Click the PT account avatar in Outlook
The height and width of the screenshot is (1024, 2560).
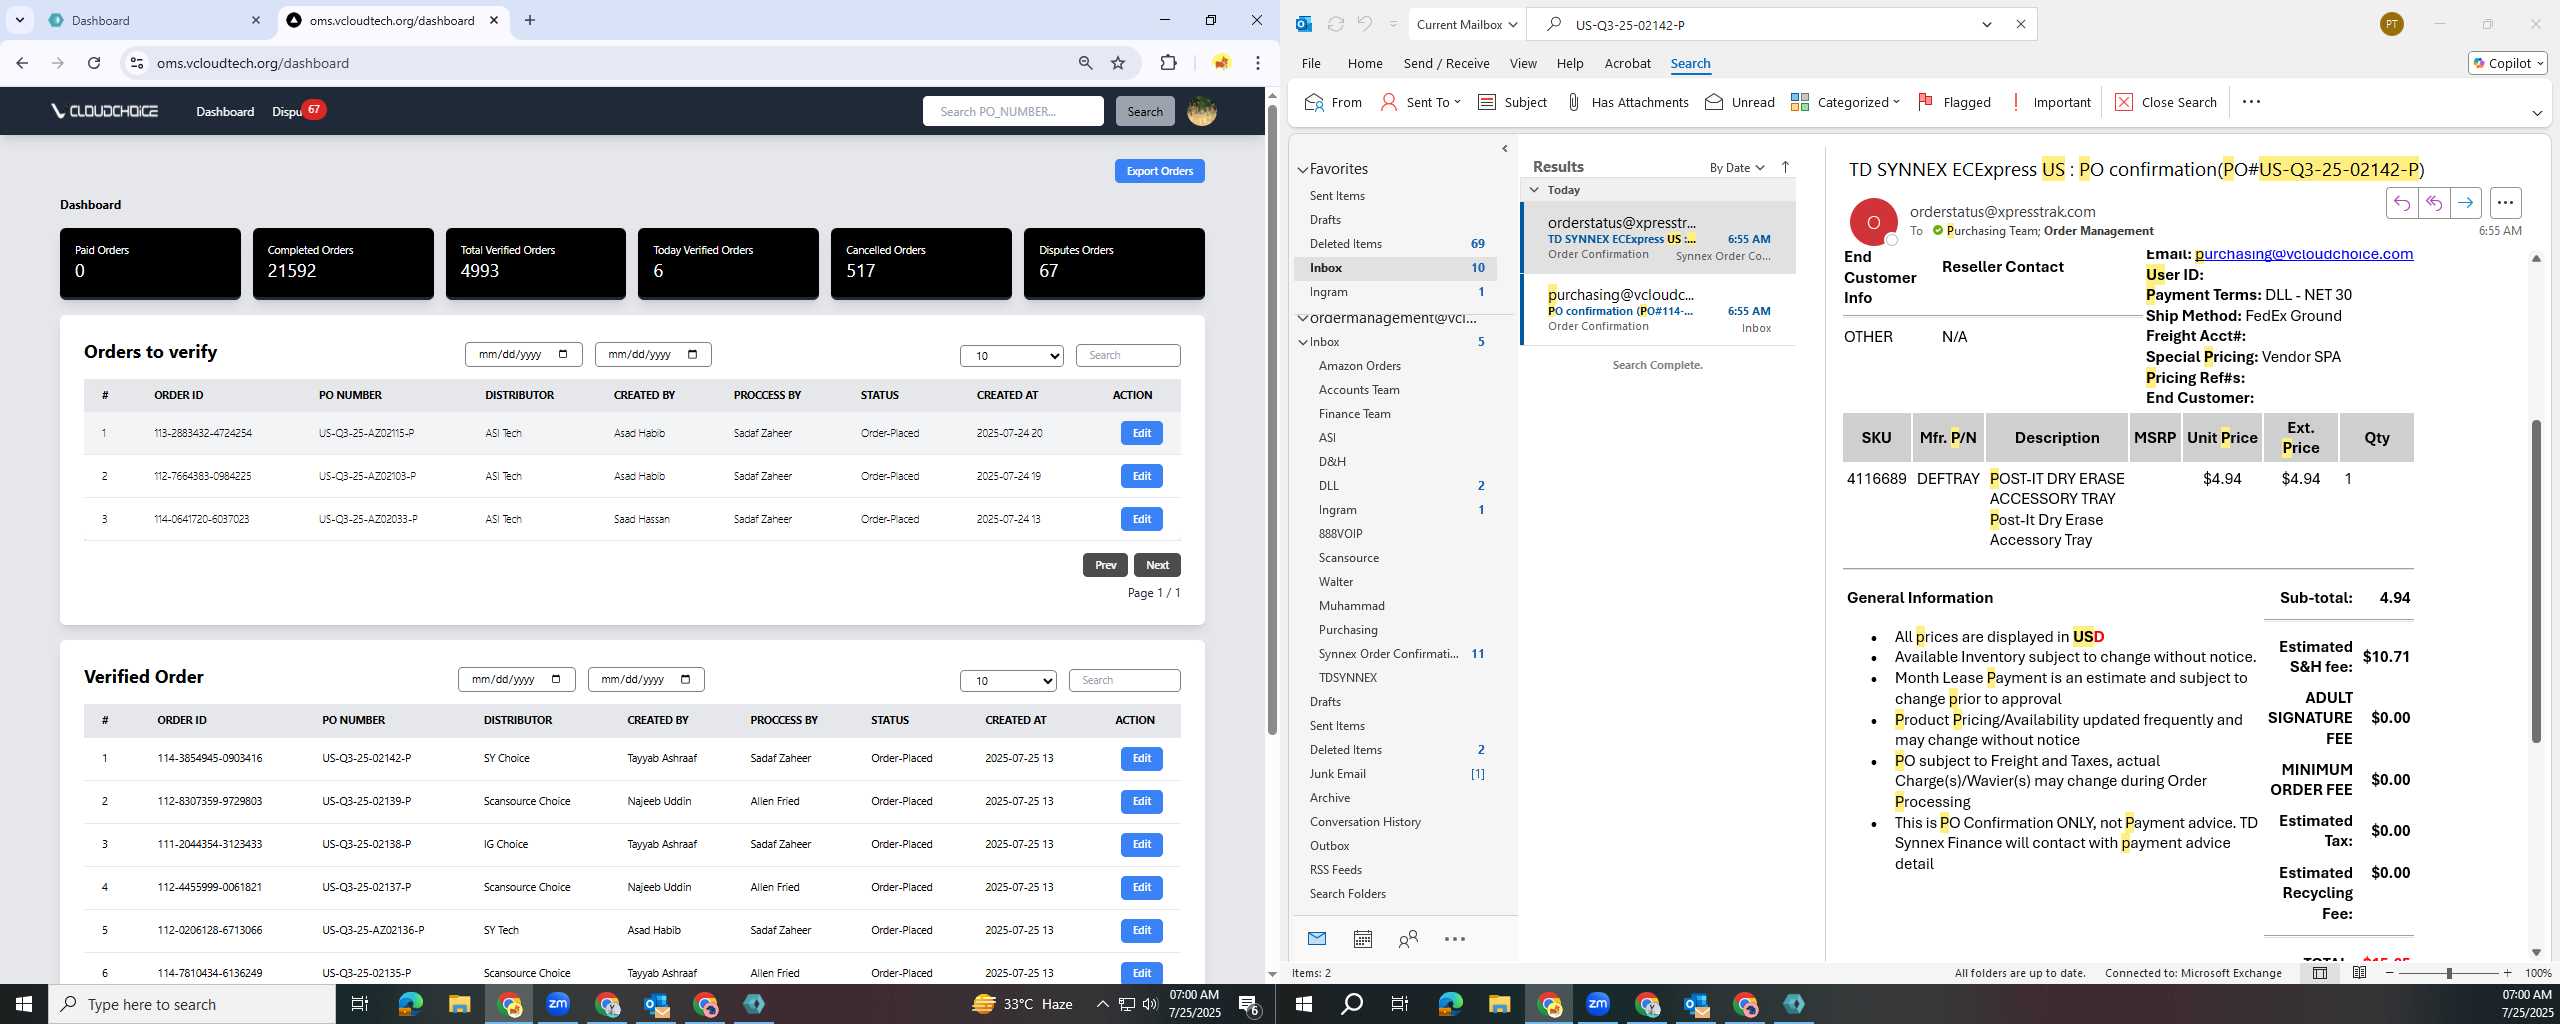point(2392,24)
